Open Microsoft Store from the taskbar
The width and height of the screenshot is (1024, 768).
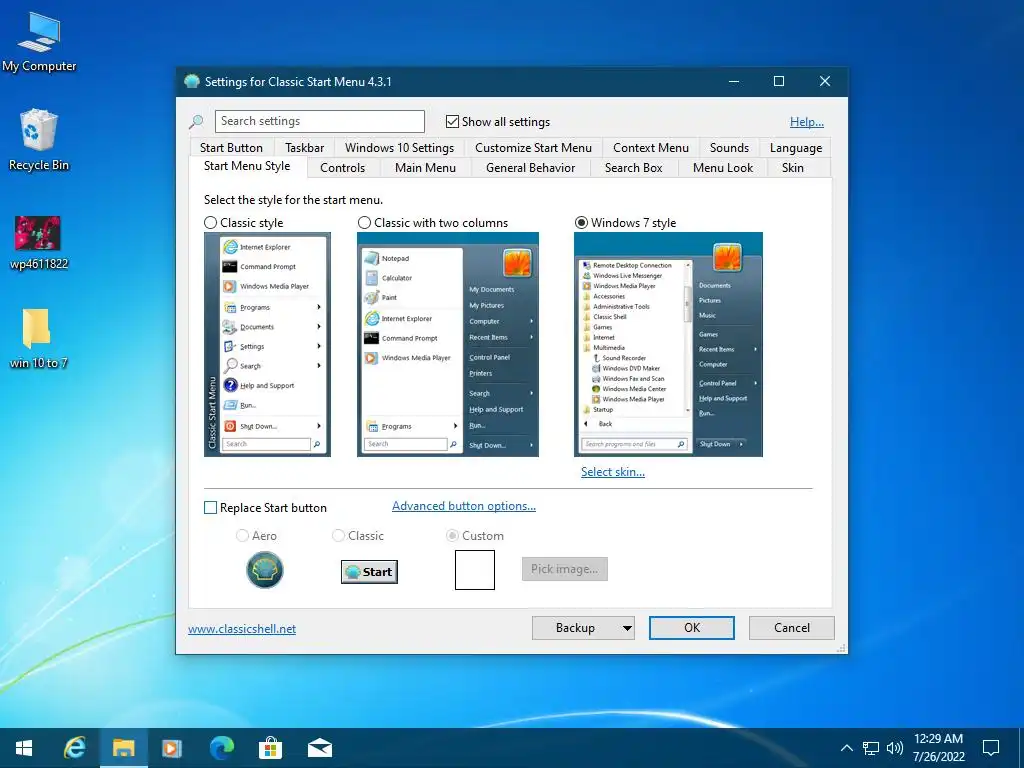click(270, 748)
